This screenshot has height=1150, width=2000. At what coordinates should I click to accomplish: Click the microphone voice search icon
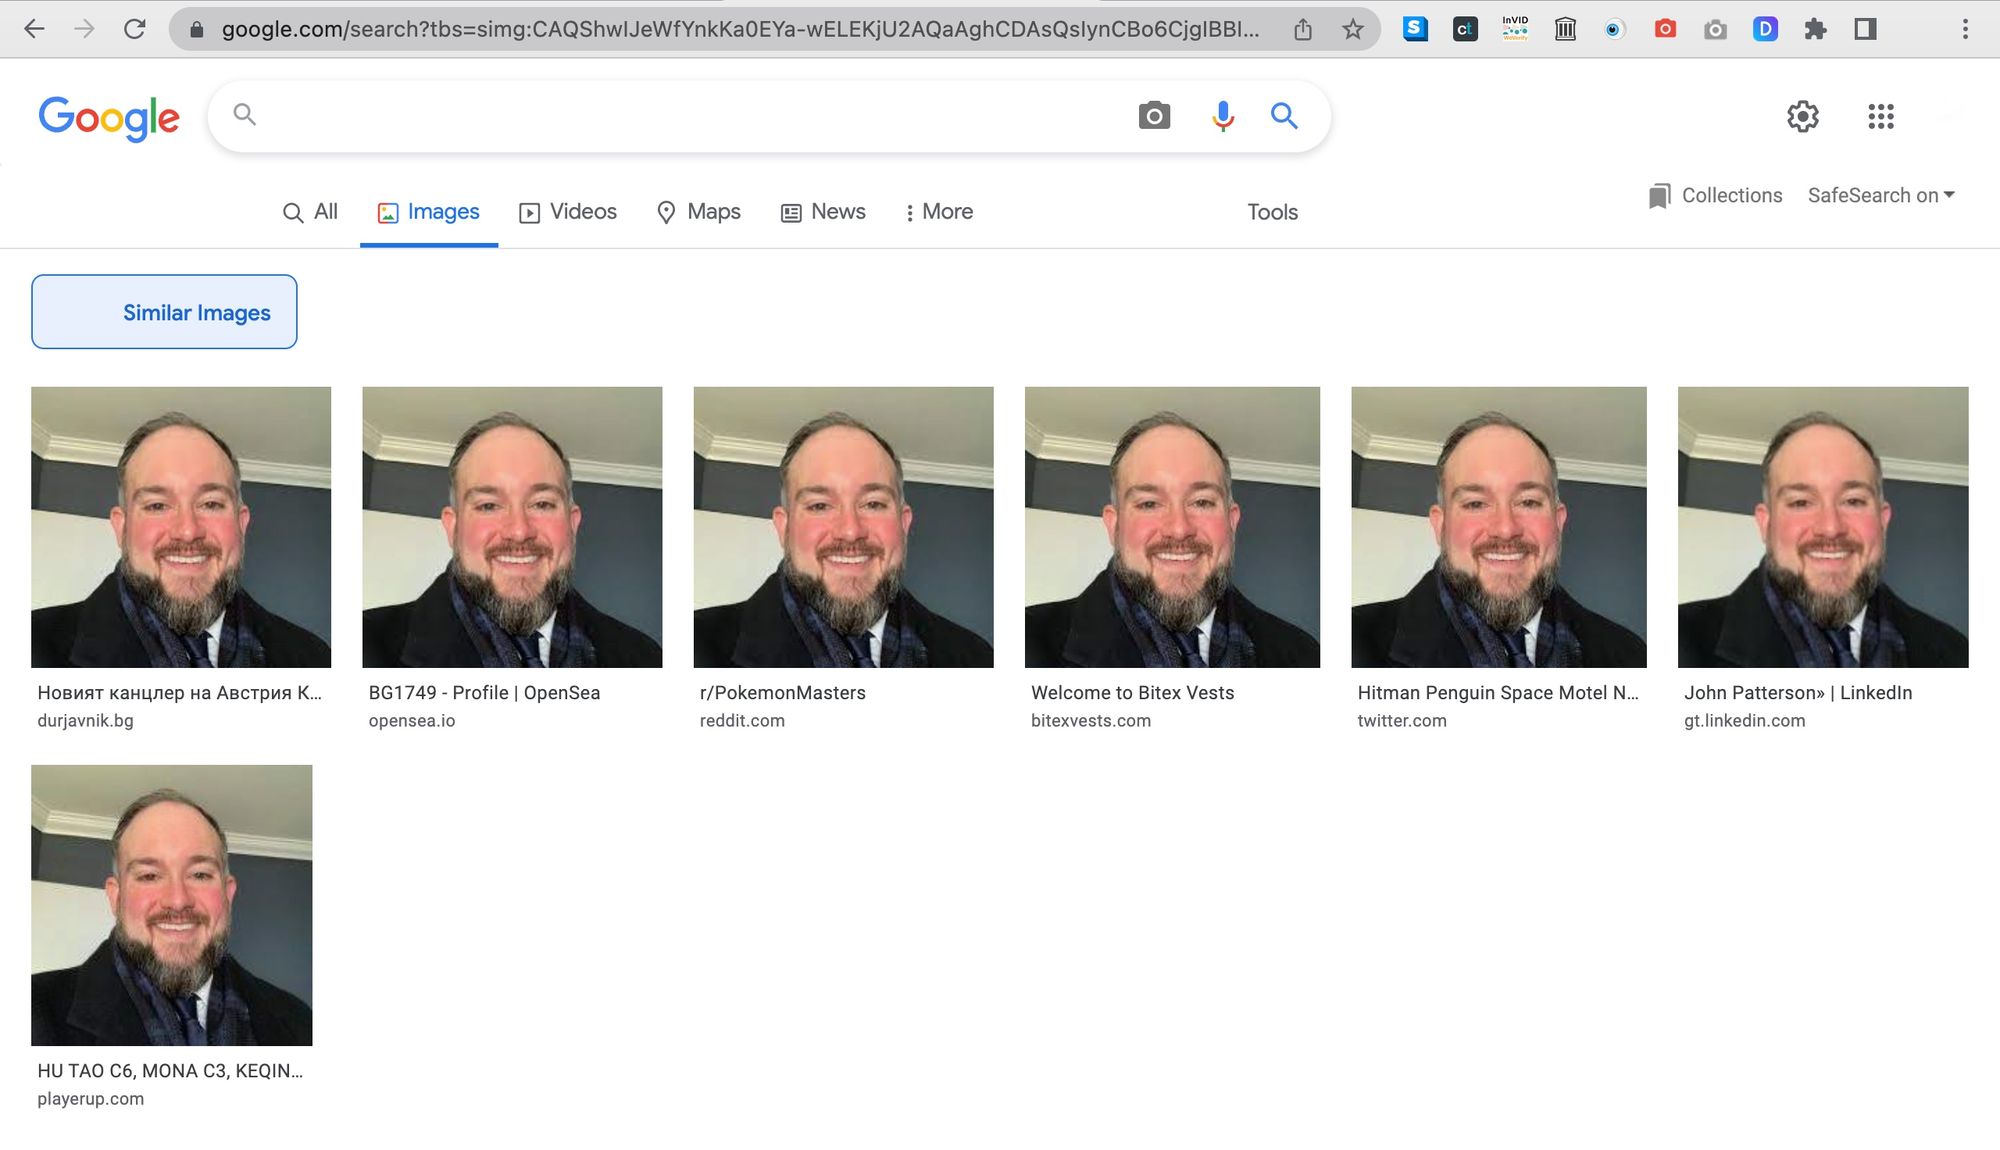(1222, 116)
